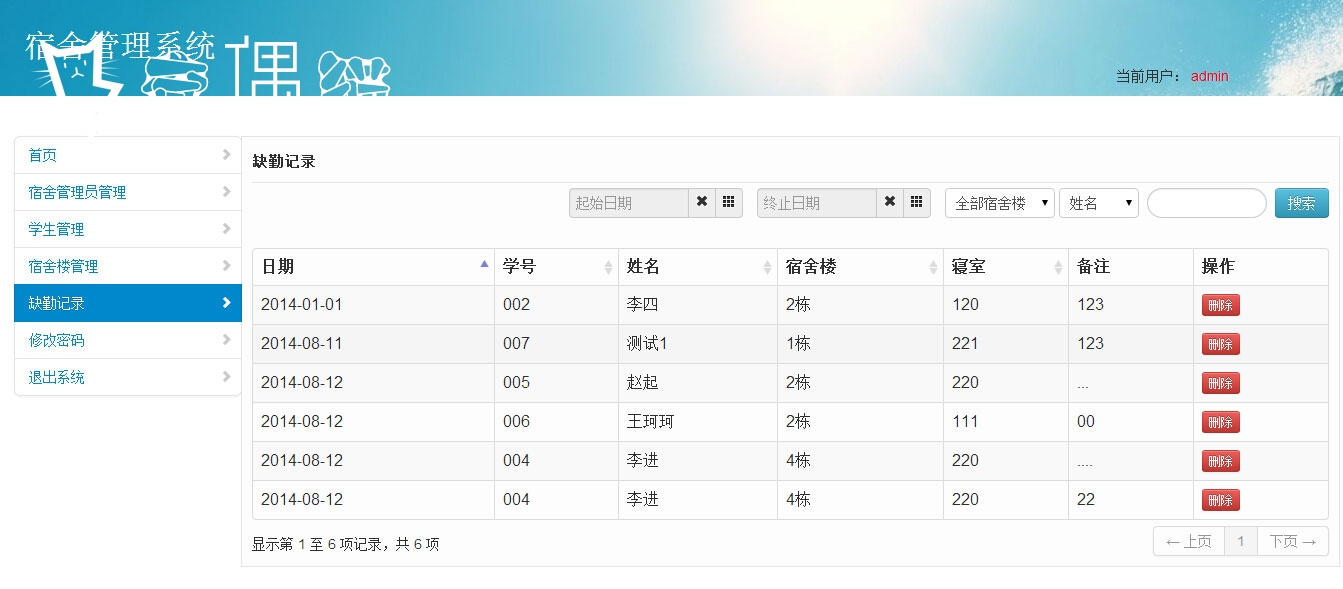The image size is (1343, 589).
Task: Delete the record for 王珂珂
Action: click(x=1220, y=422)
